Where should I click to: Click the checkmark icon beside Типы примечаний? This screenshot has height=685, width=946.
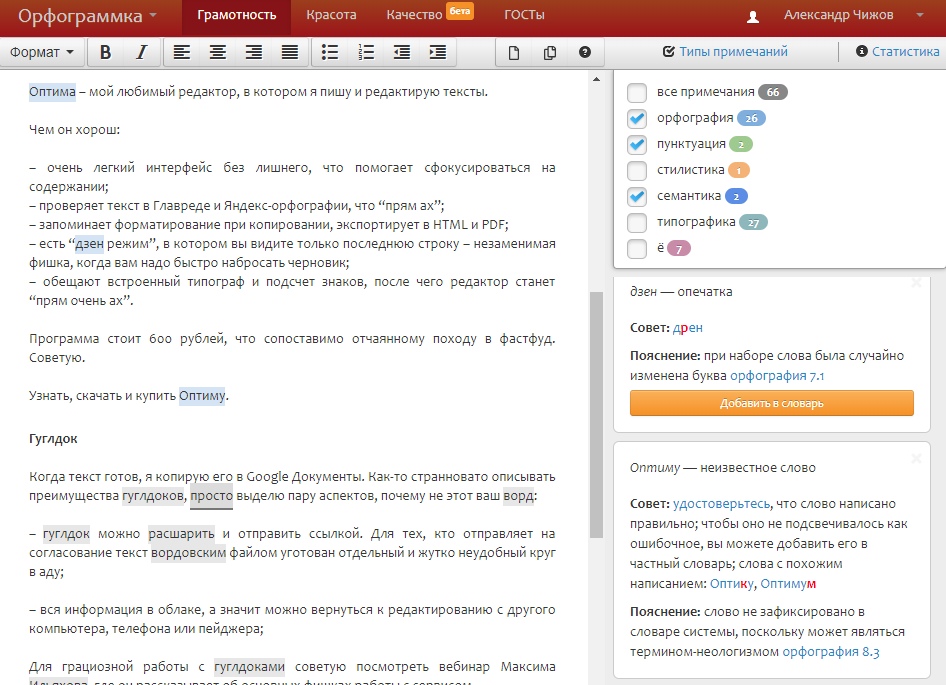668,51
